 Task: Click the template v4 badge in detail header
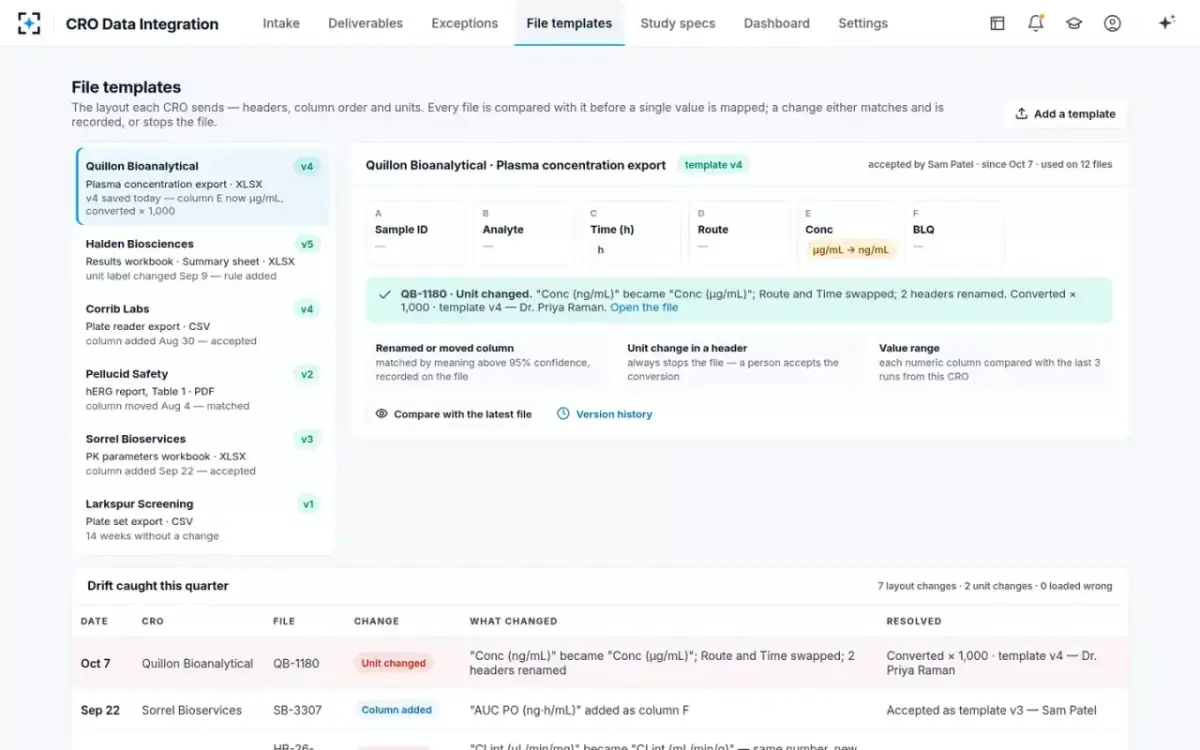click(x=714, y=165)
